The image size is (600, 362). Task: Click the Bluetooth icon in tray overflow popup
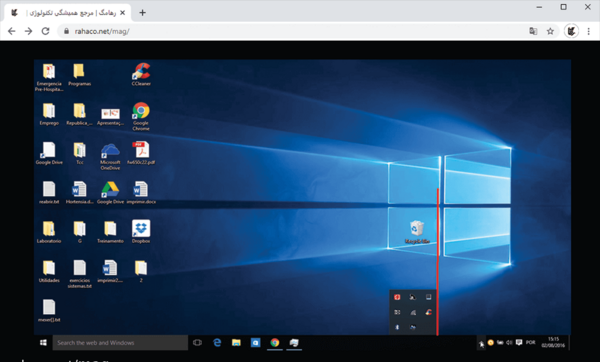point(397,327)
